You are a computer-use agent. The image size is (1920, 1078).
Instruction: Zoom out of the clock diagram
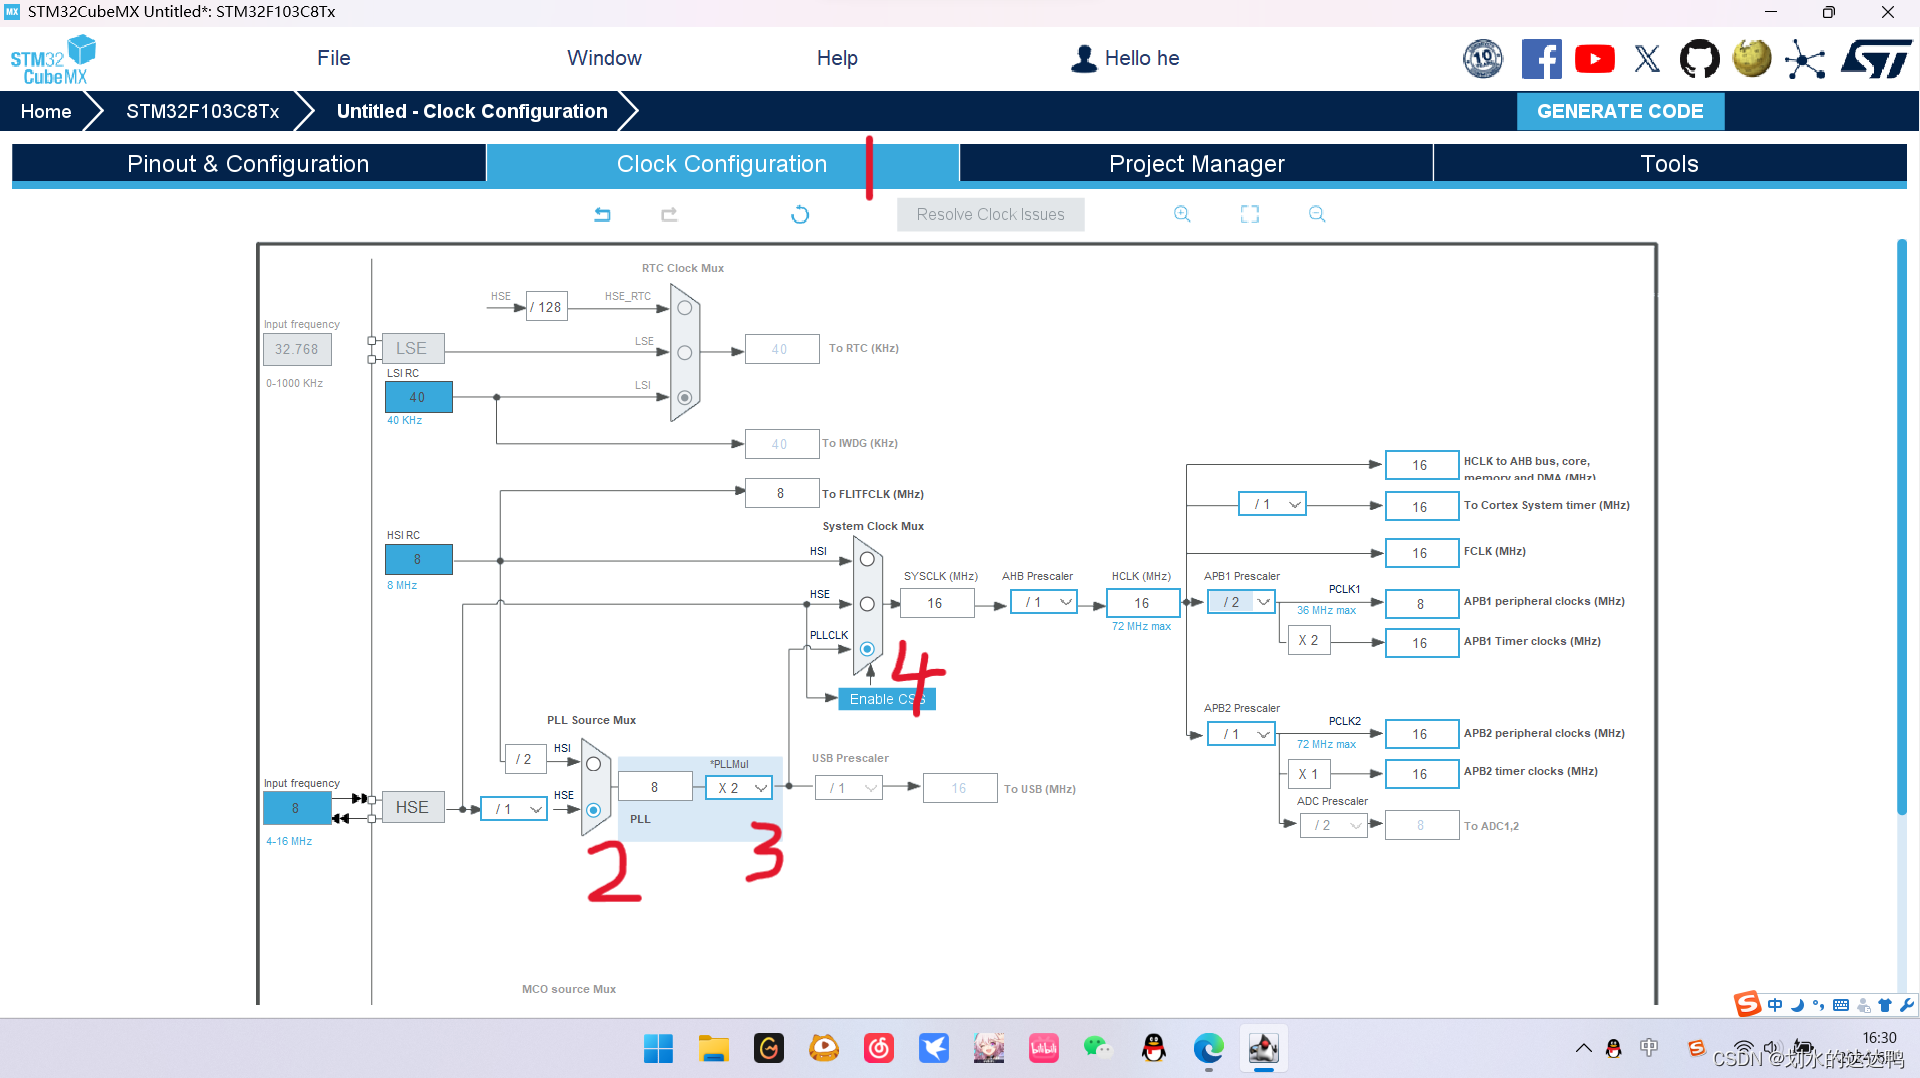(1317, 214)
